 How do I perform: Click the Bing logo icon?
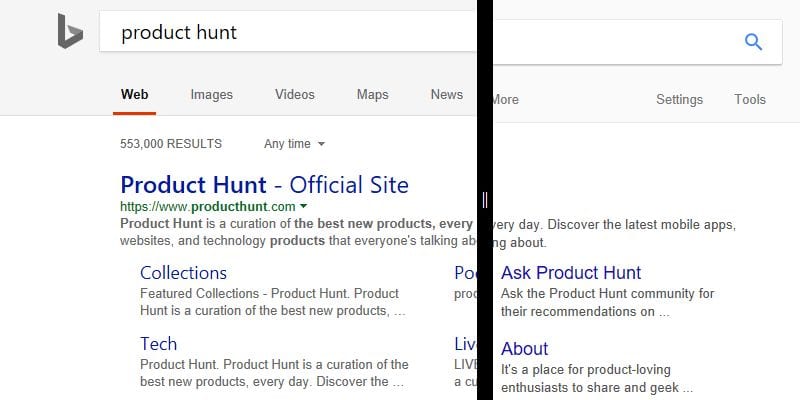(x=69, y=31)
